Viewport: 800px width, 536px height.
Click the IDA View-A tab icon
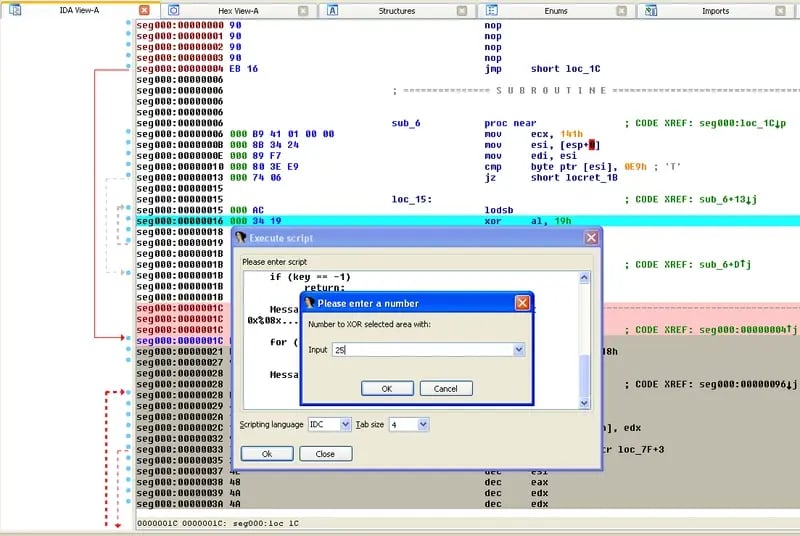pos(15,10)
